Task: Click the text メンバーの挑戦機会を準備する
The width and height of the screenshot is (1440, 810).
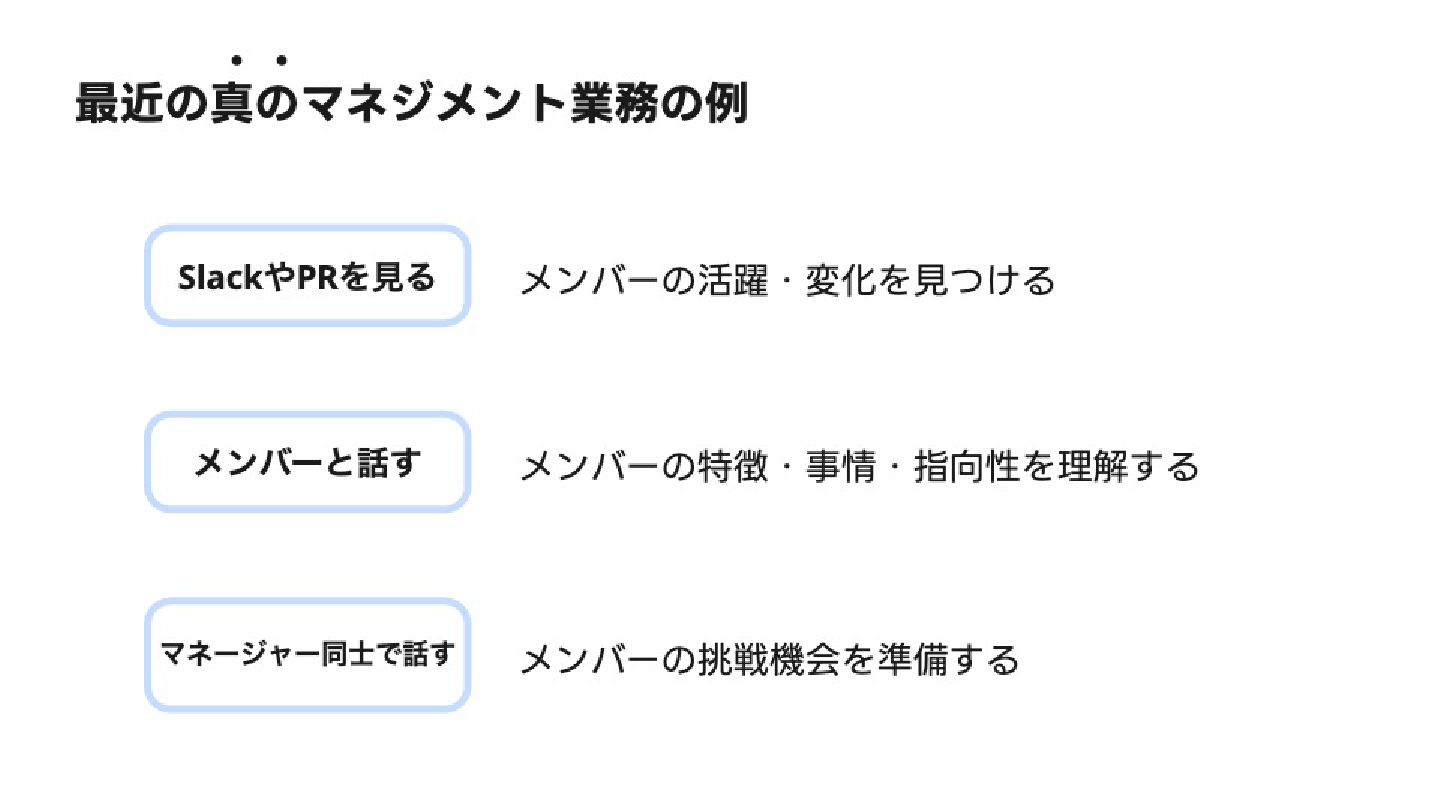Action: click(770, 660)
